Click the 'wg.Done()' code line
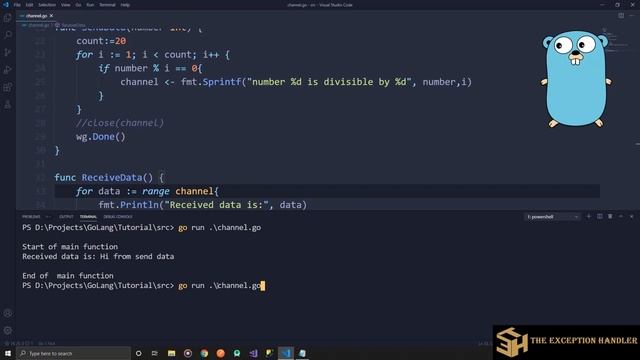 point(101,137)
